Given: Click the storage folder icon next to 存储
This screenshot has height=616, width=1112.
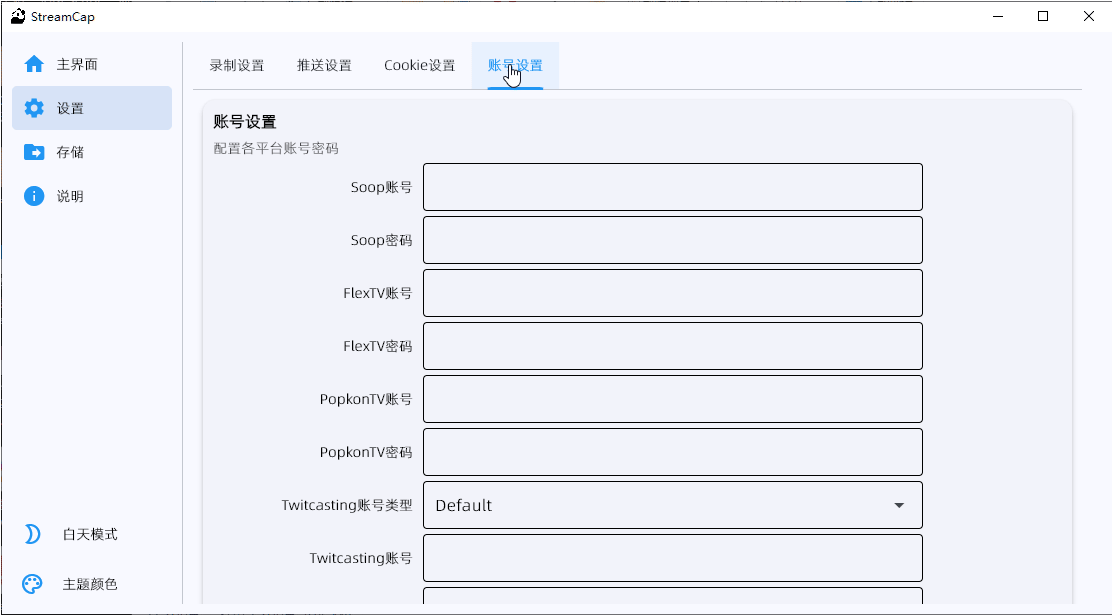Looking at the screenshot, I should coord(33,151).
